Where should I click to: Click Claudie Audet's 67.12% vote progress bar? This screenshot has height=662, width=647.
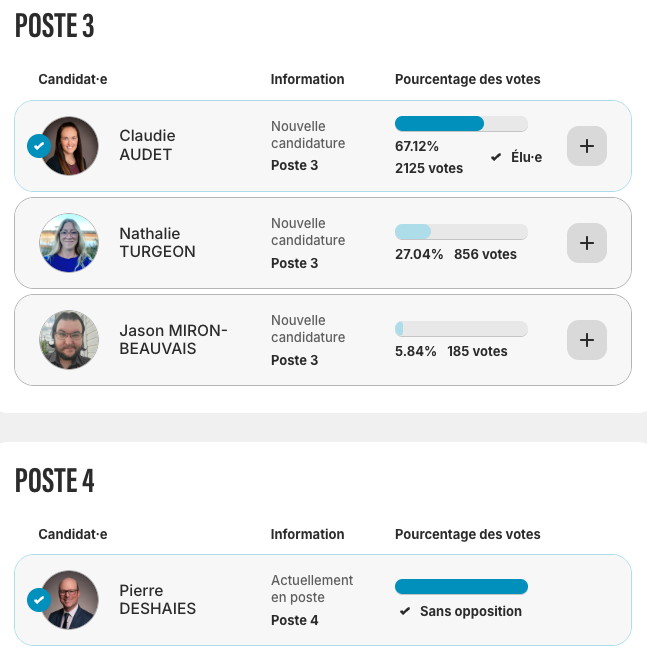click(461, 124)
